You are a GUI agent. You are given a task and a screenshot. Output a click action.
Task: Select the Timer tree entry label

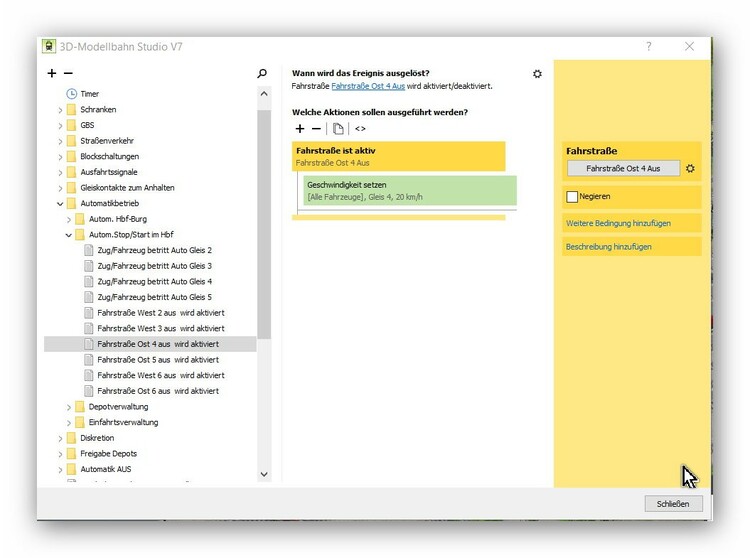click(89, 94)
